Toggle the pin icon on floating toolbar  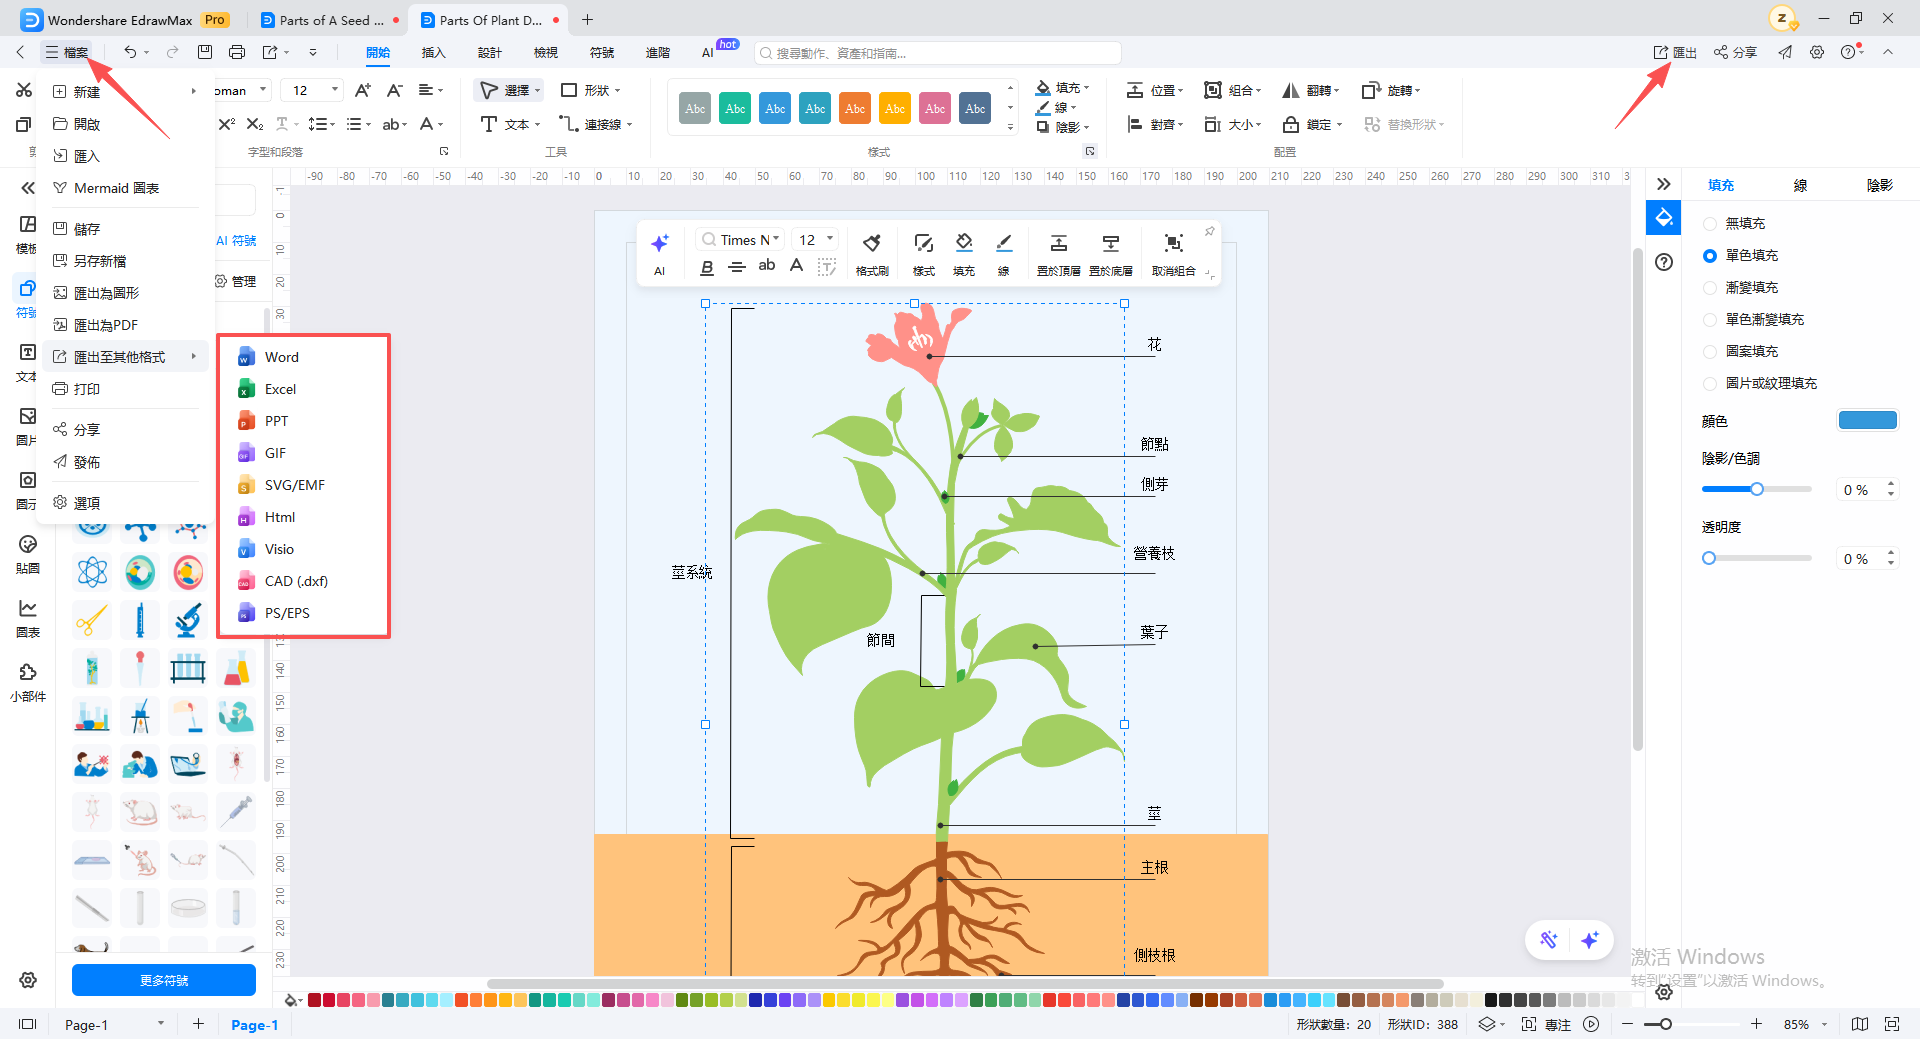(1209, 231)
